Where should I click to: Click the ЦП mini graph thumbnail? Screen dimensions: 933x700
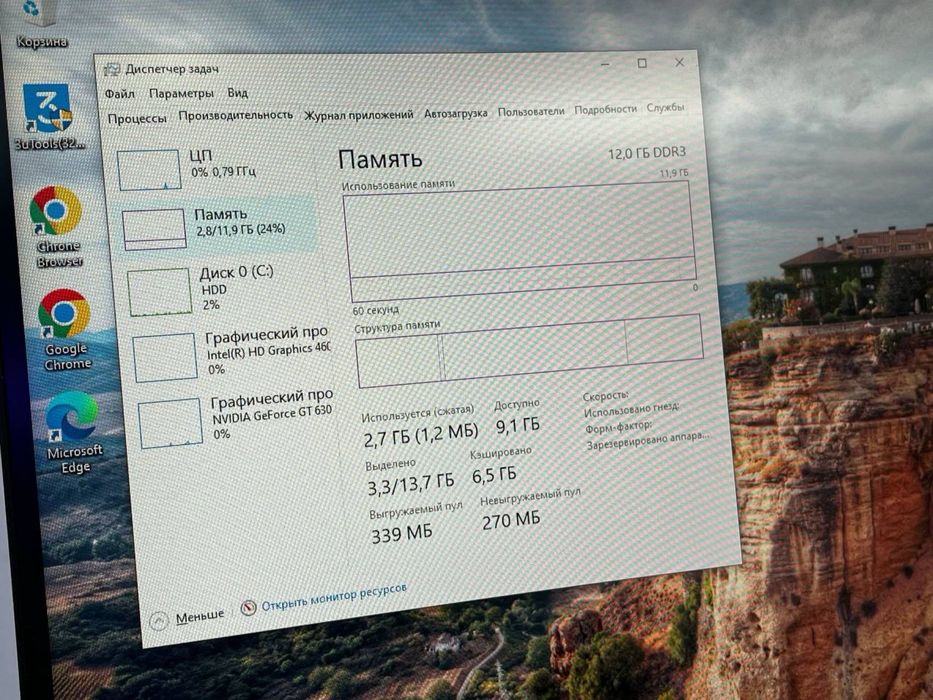click(x=149, y=170)
